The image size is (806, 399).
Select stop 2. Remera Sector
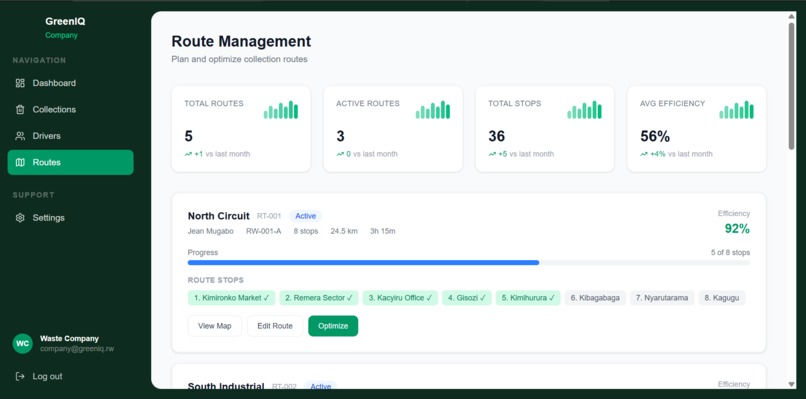pos(319,298)
